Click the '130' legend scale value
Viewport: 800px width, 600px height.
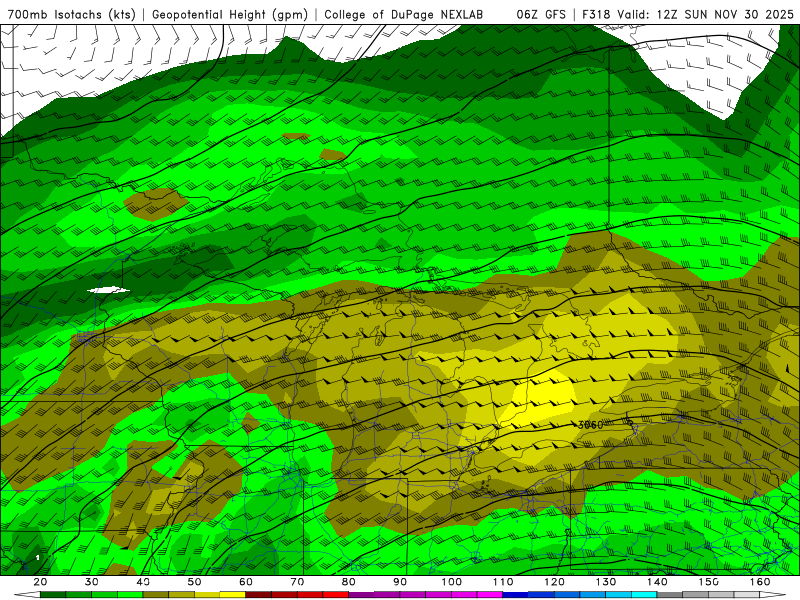click(606, 582)
